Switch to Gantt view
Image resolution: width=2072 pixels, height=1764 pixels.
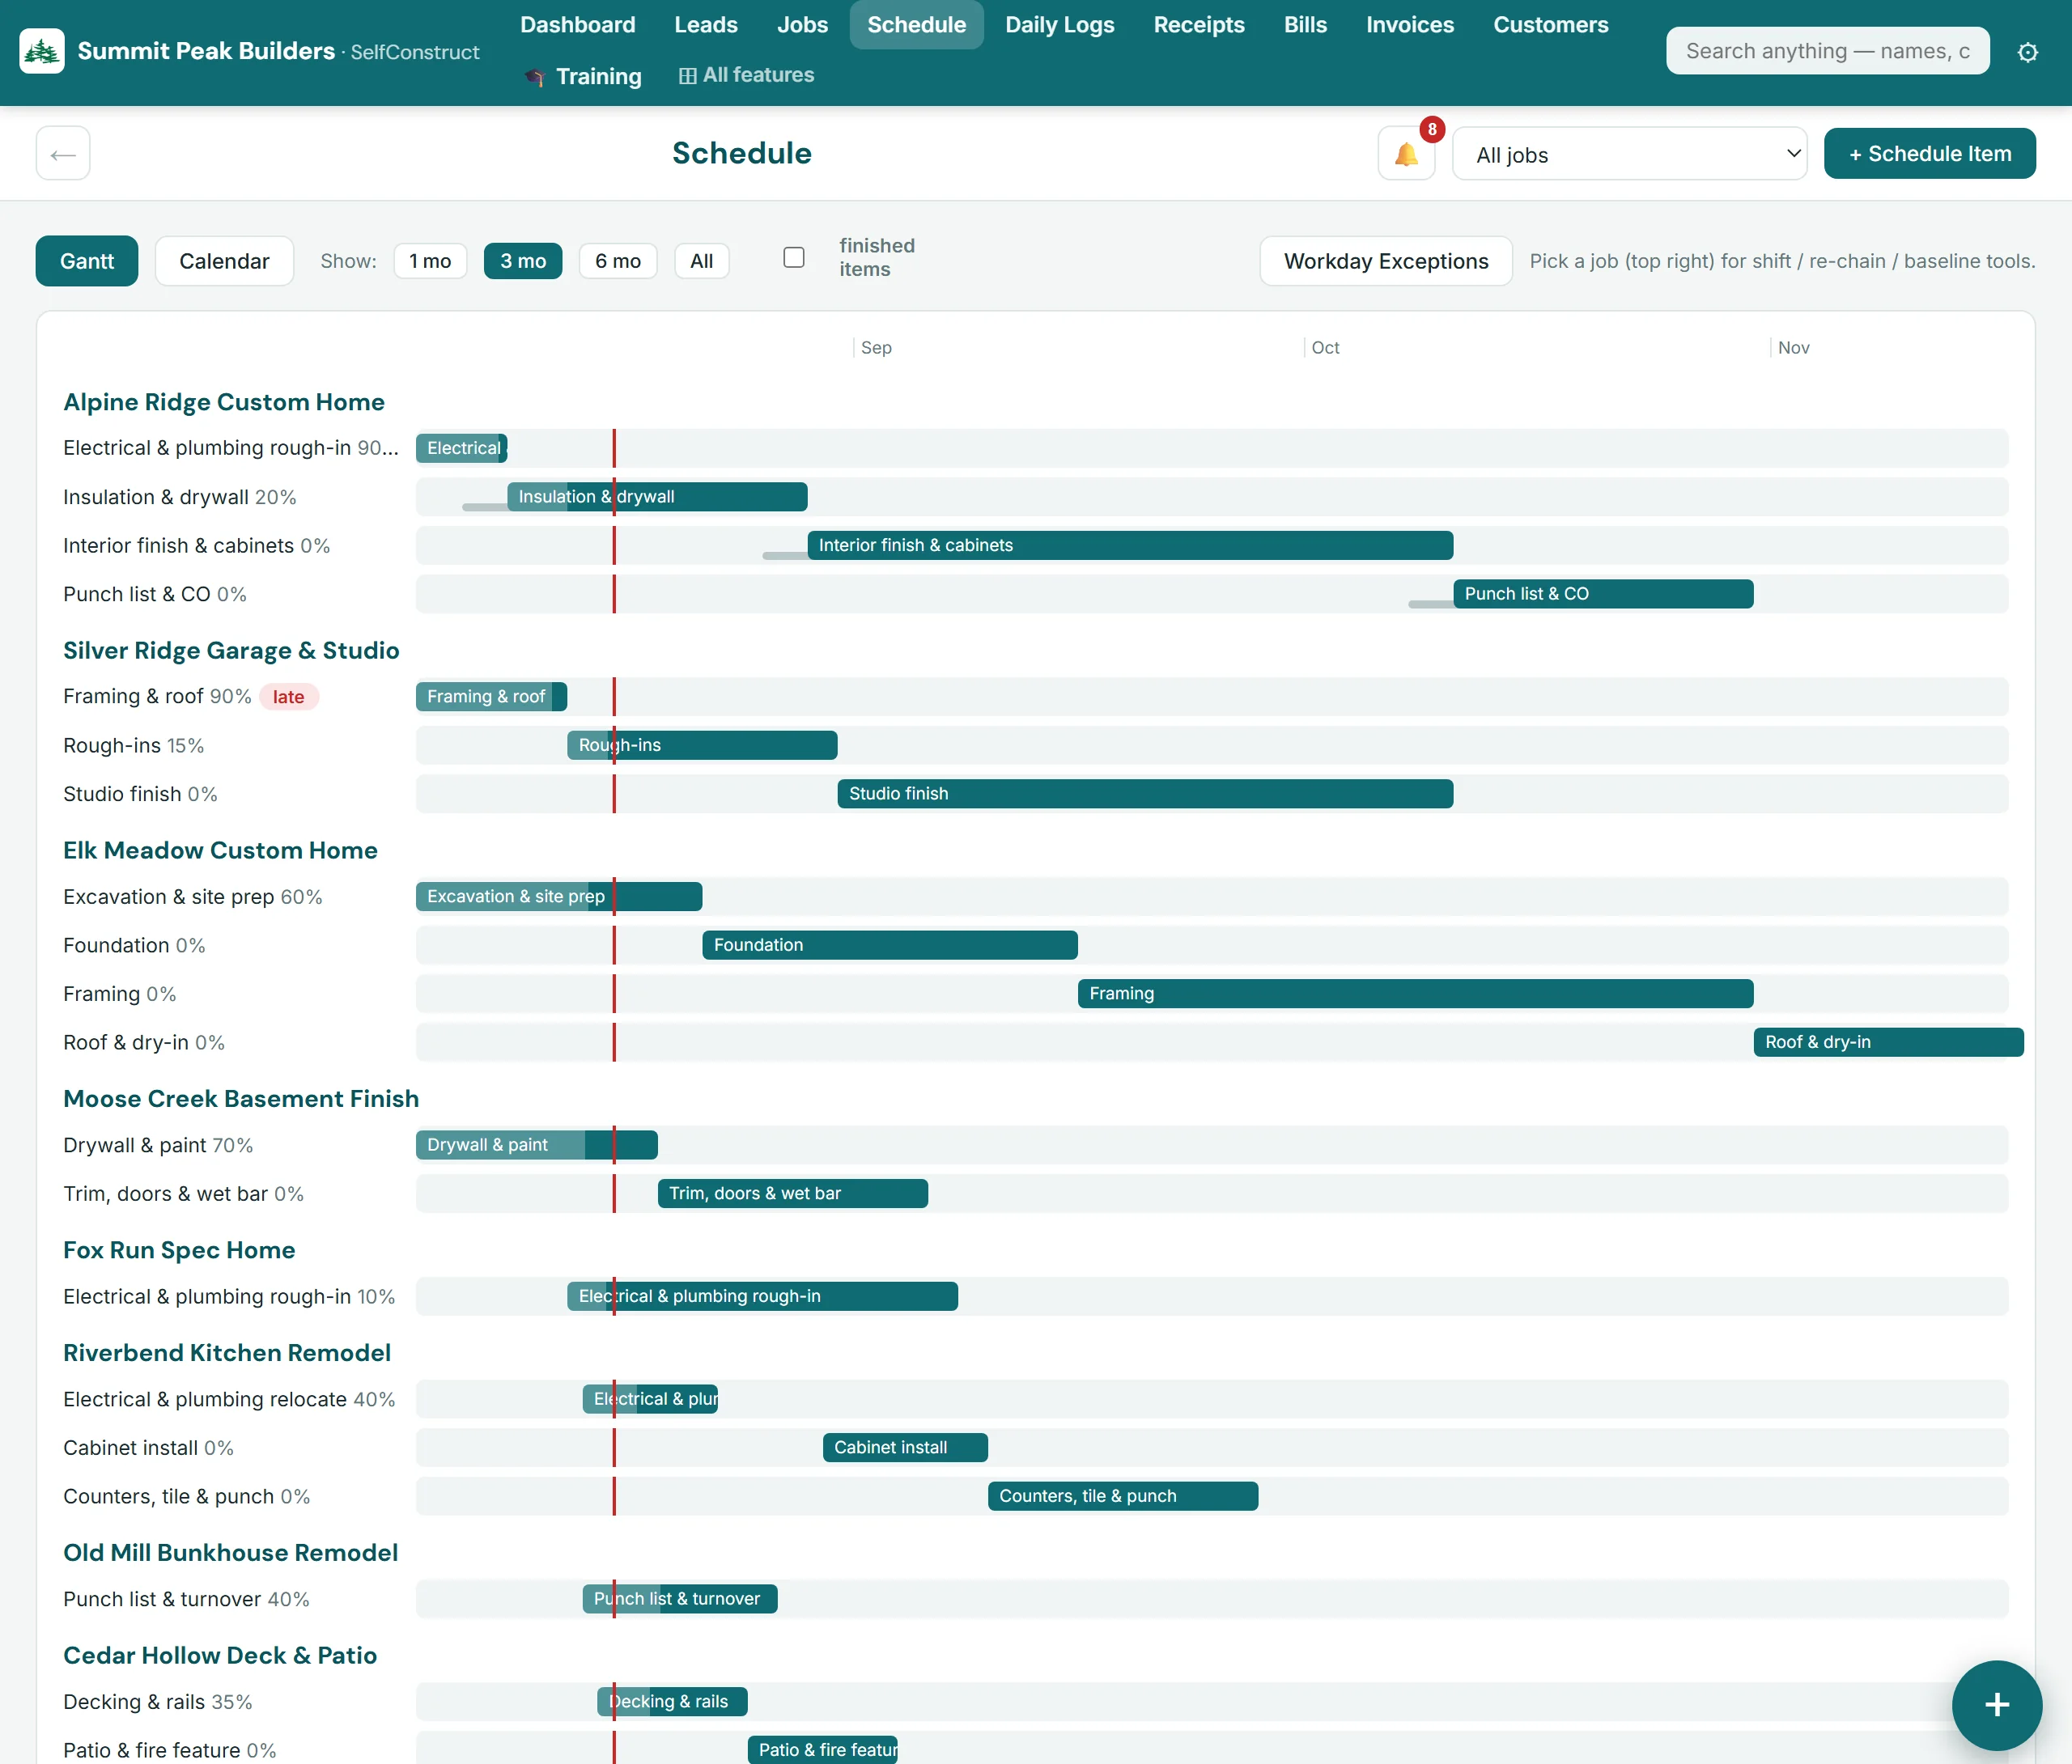click(87, 261)
